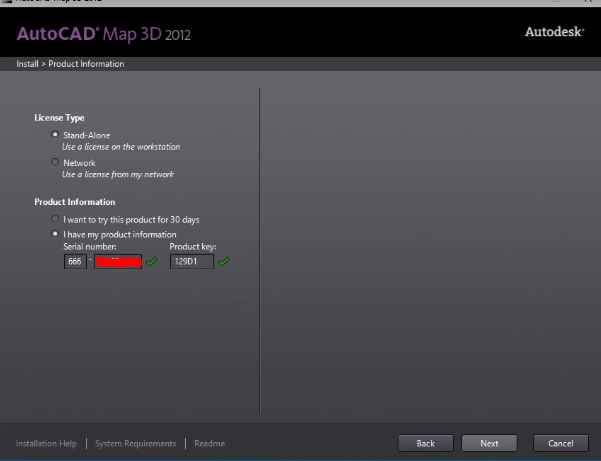This screenshot has width=601, height=461.
Task: View System Requirements link
Action: coord(136,443)
